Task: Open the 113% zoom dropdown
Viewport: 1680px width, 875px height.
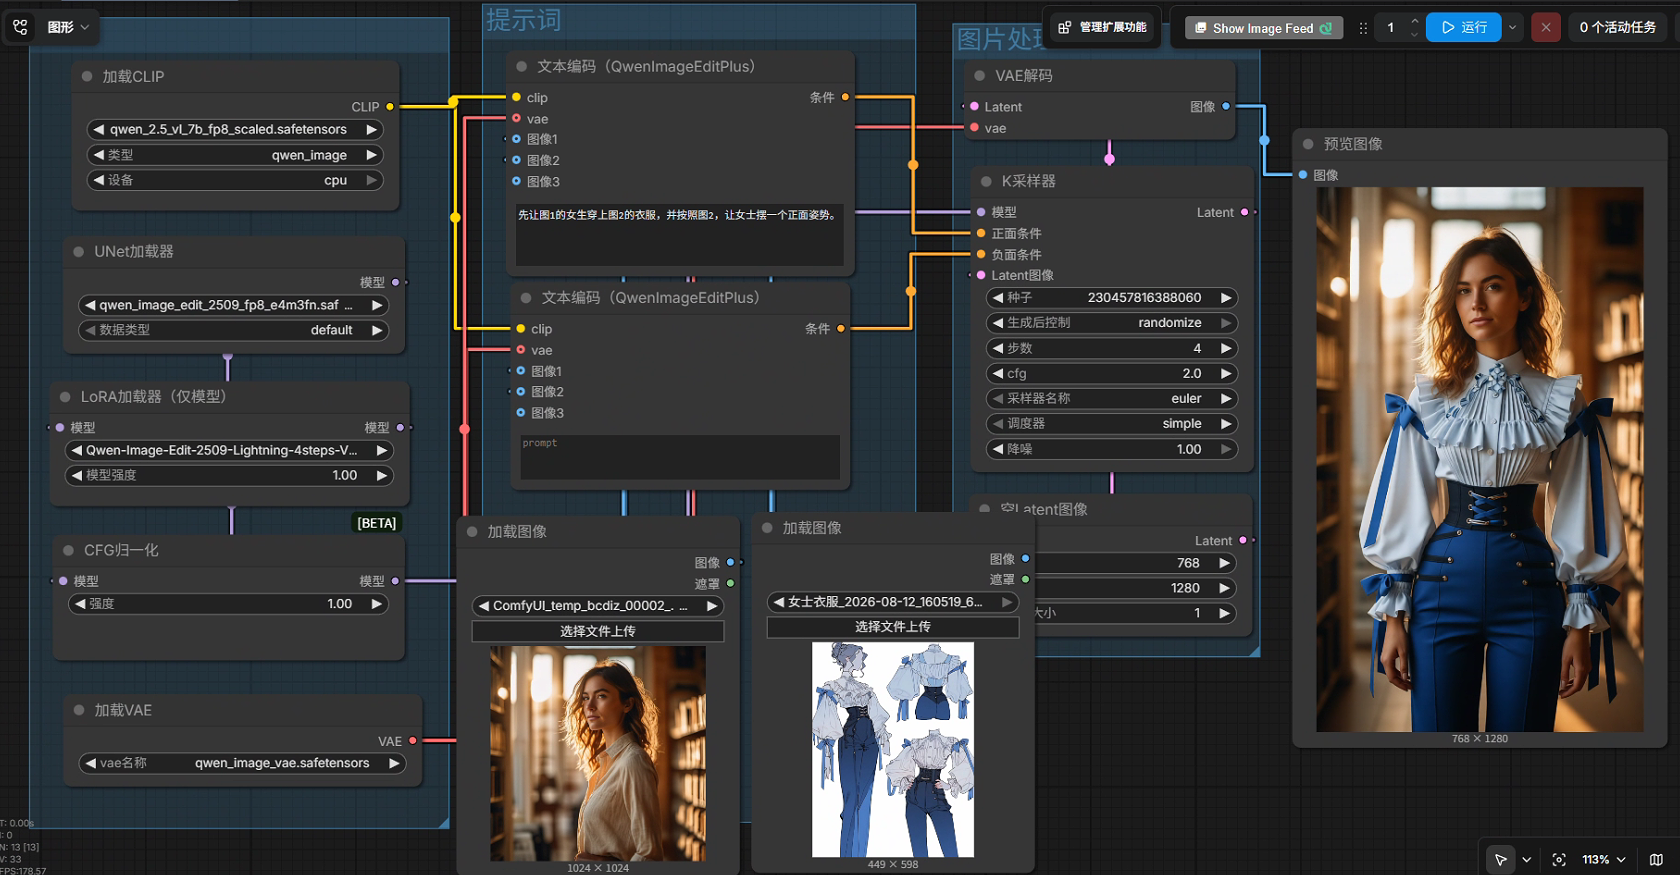Action: tap(1604, 859)
